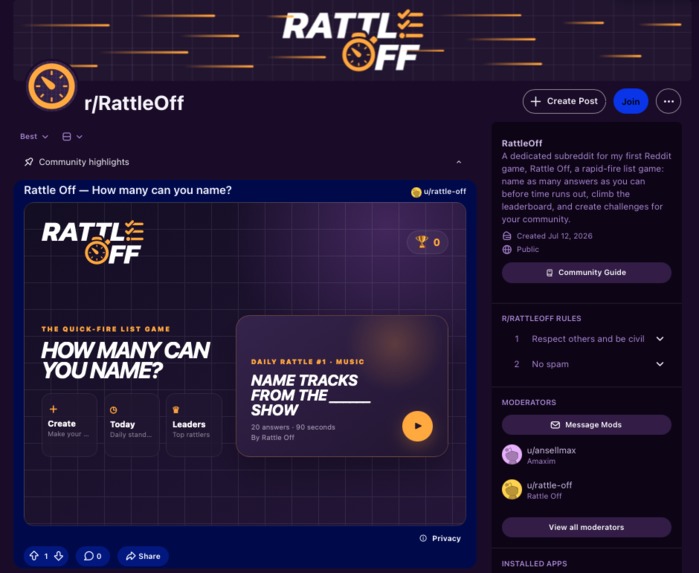Screen dimensions: 699x573
Task: Click the R/RATTLEOFF RULES heading
Action: click(x=541, y=318)
